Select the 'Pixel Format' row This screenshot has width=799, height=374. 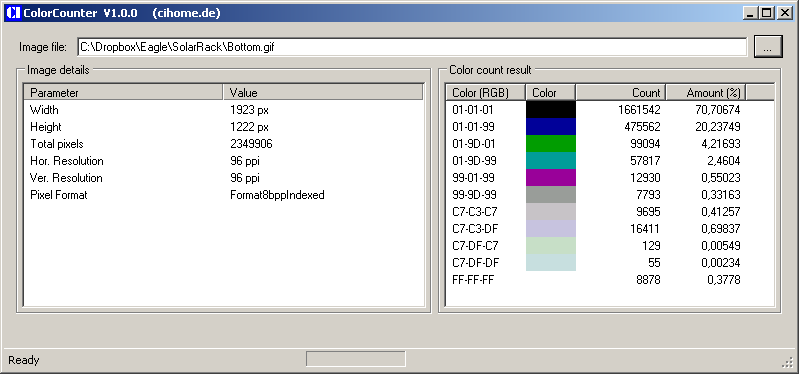coord(223,195)
